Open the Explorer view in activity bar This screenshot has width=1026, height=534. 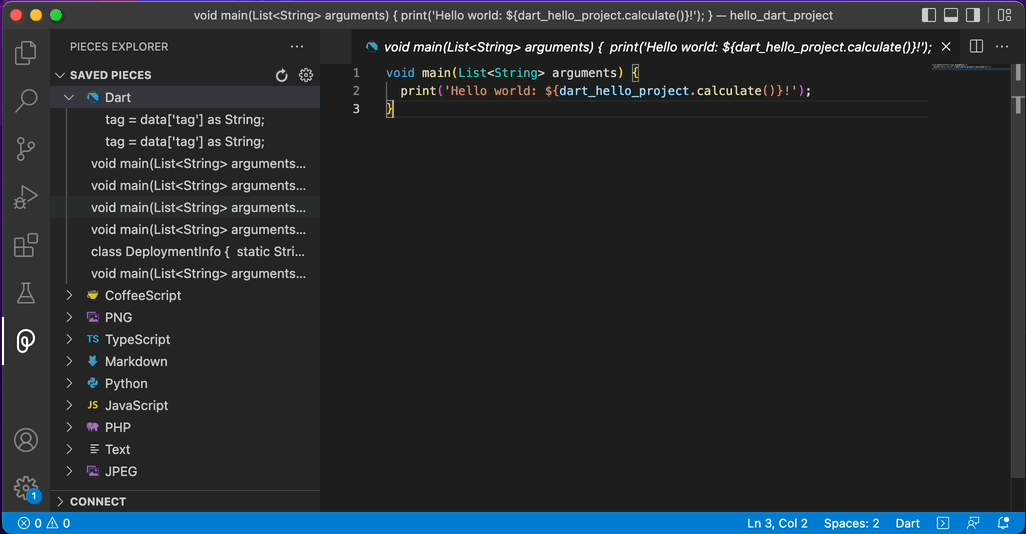coord(26,53)
